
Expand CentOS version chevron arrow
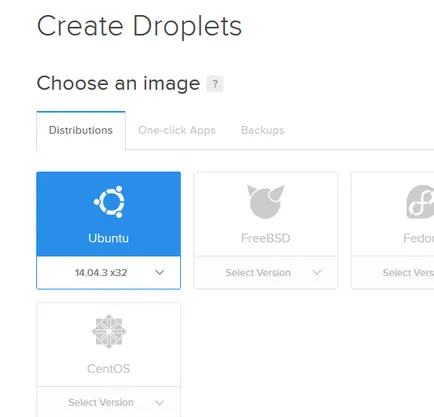point(160,403)
